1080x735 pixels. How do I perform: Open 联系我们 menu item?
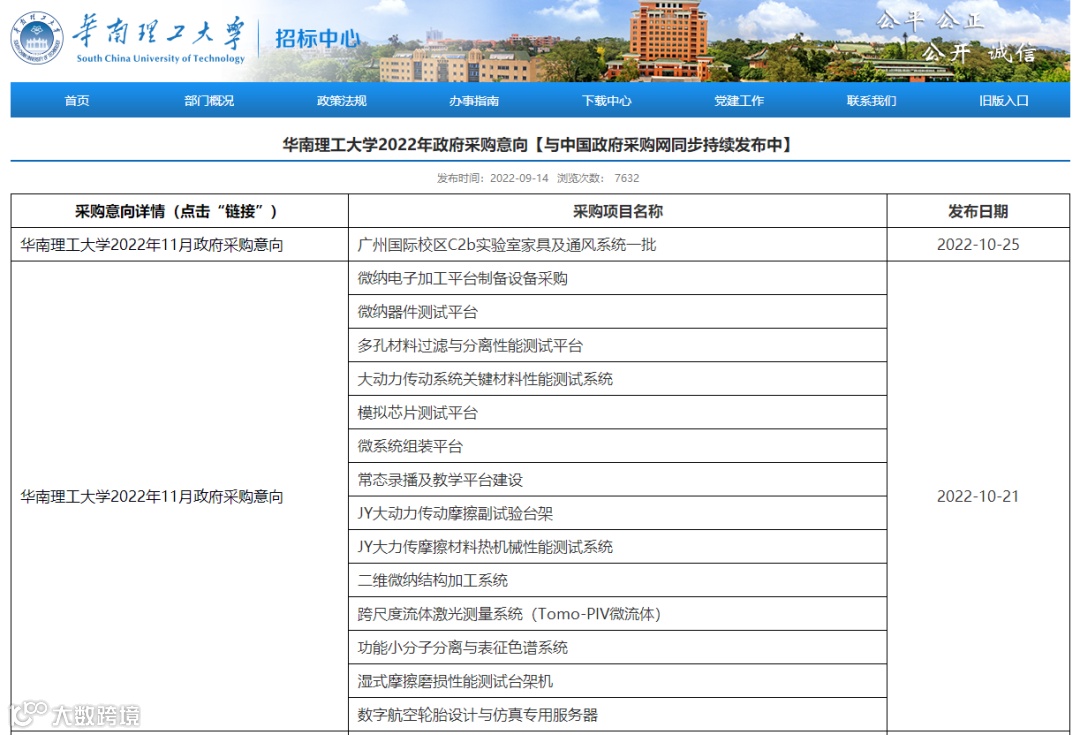[871, 101]
